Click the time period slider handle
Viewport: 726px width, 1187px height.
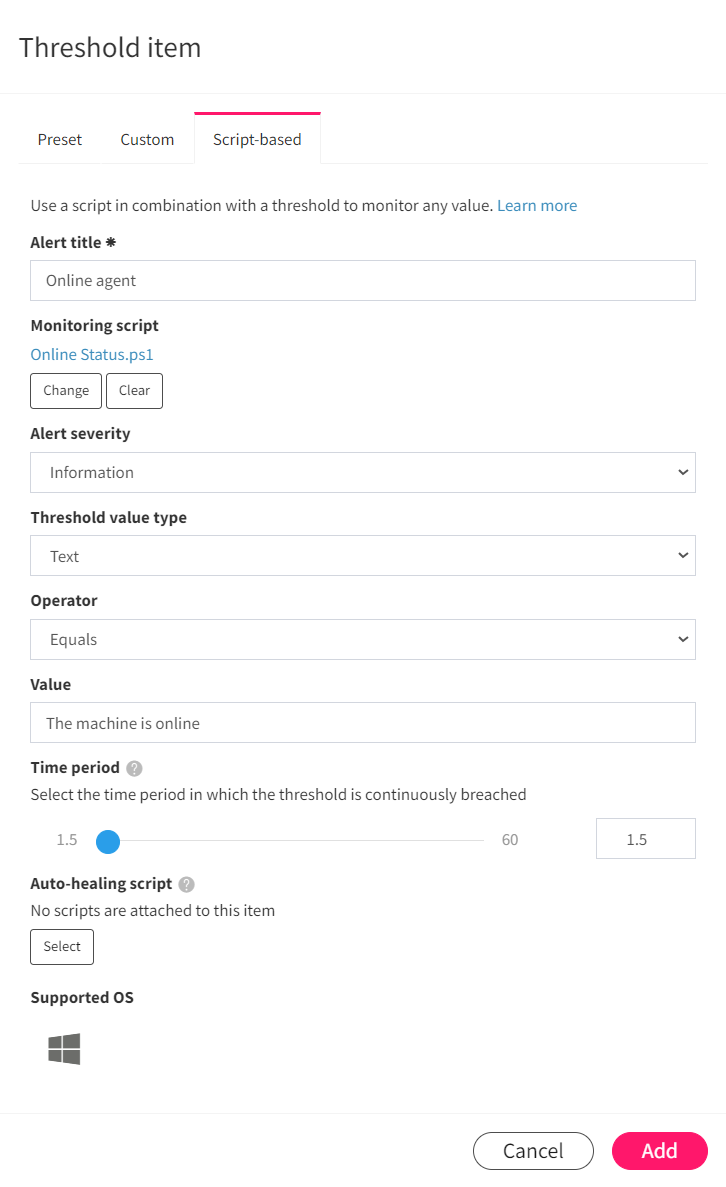tap(108, 841)
